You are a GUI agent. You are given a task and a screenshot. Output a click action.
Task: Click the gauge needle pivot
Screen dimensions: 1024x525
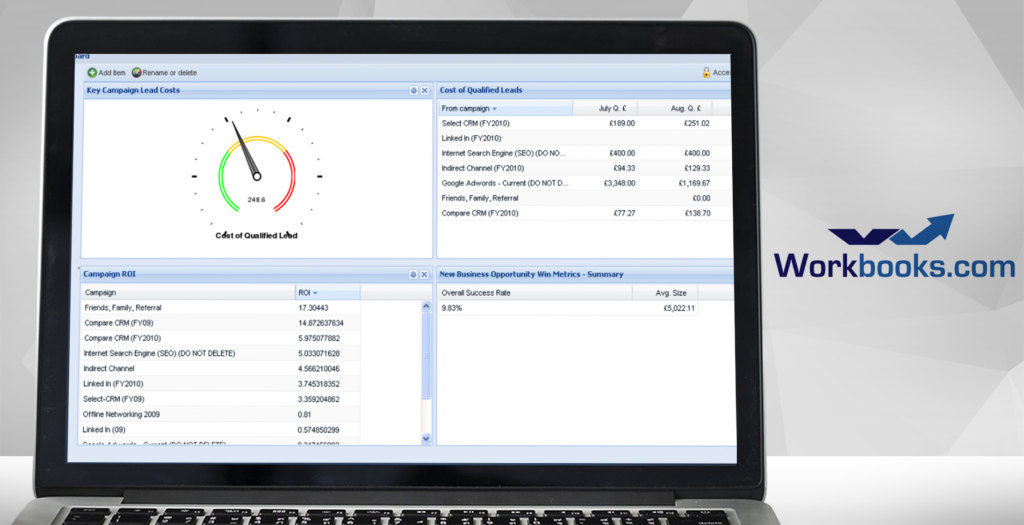[x=257, y=176]
